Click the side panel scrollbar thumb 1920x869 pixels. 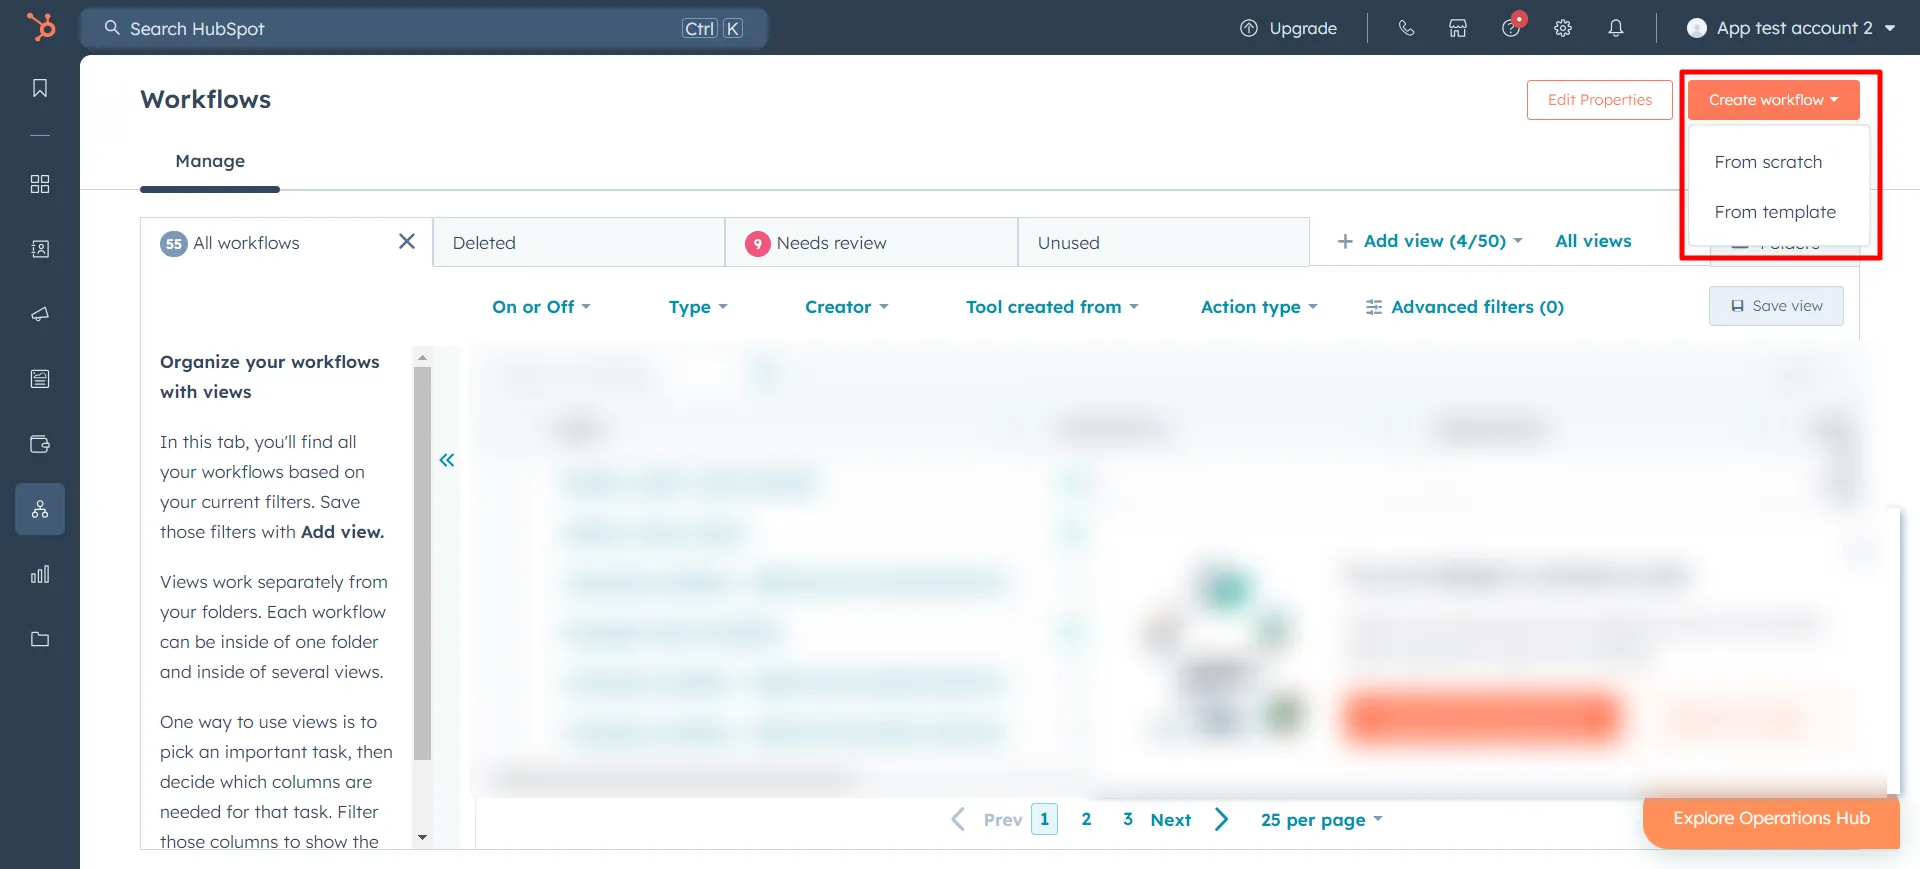(422, 563)
